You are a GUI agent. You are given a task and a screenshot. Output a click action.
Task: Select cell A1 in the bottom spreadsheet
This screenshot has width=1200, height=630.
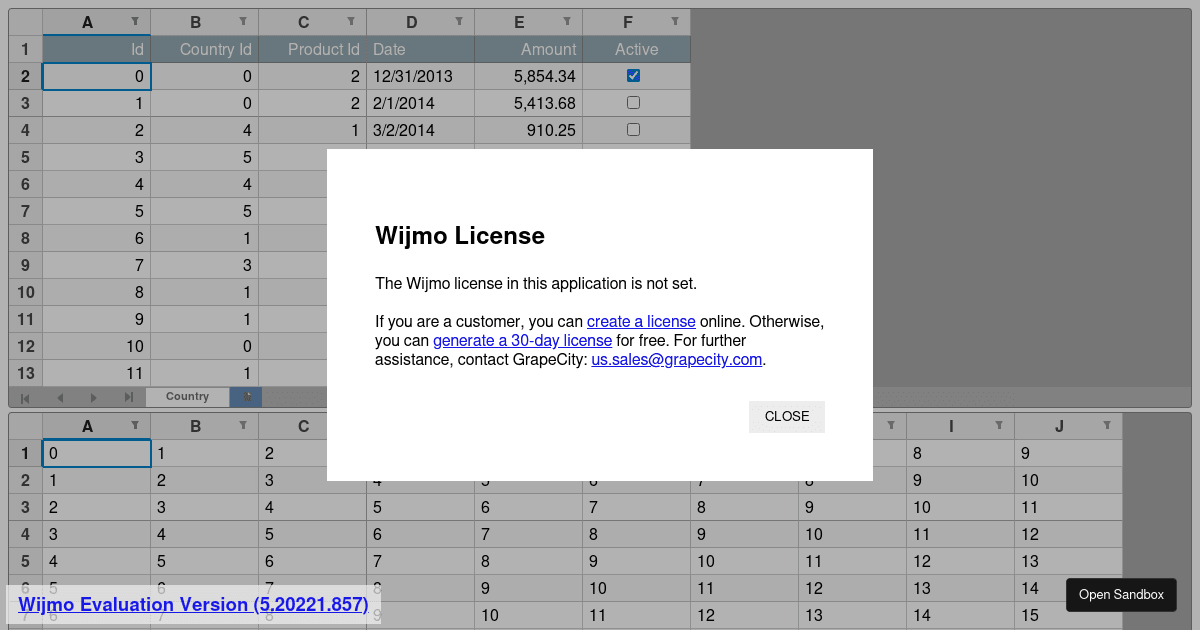click(96, 453)
